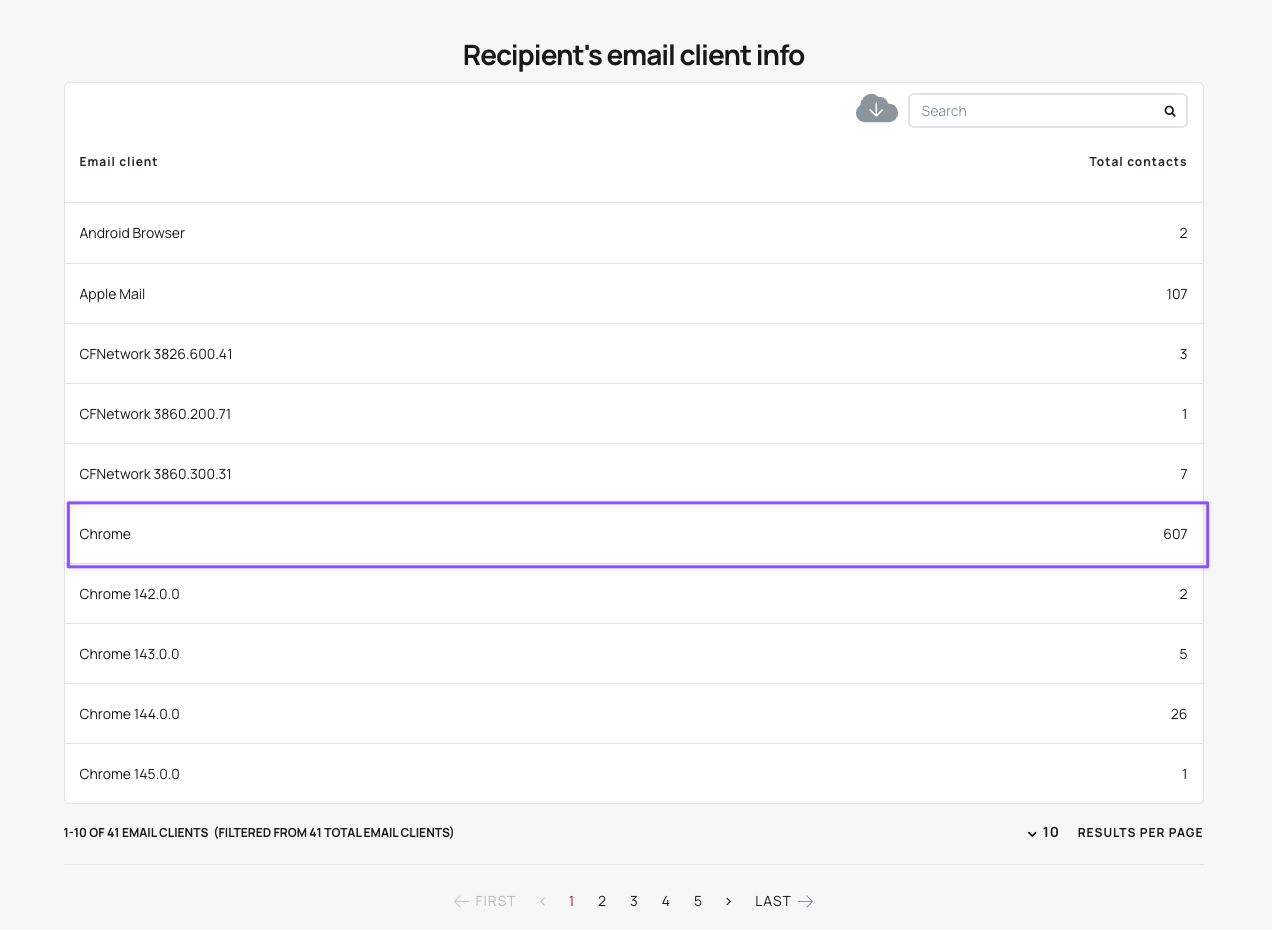The image size is (1272, 930).
Task: Click current page number 1
Action: (x=571, y=901)
